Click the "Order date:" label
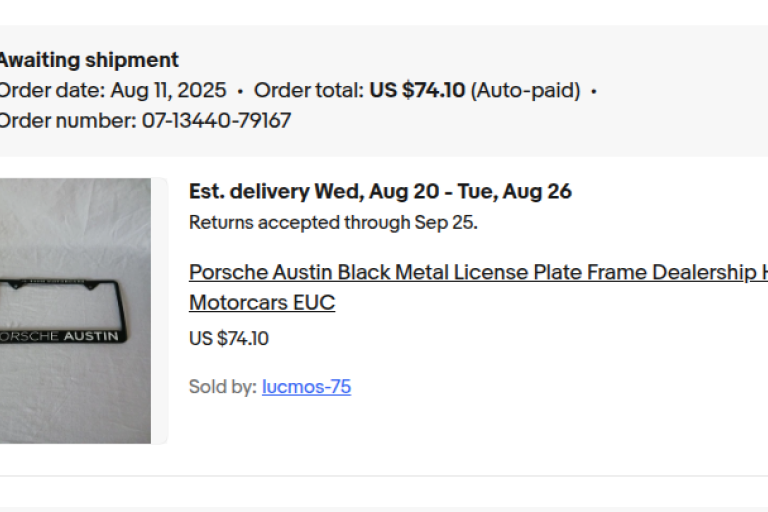The width and height of the screenshot is (768, 512). click(x=52, y=90)
